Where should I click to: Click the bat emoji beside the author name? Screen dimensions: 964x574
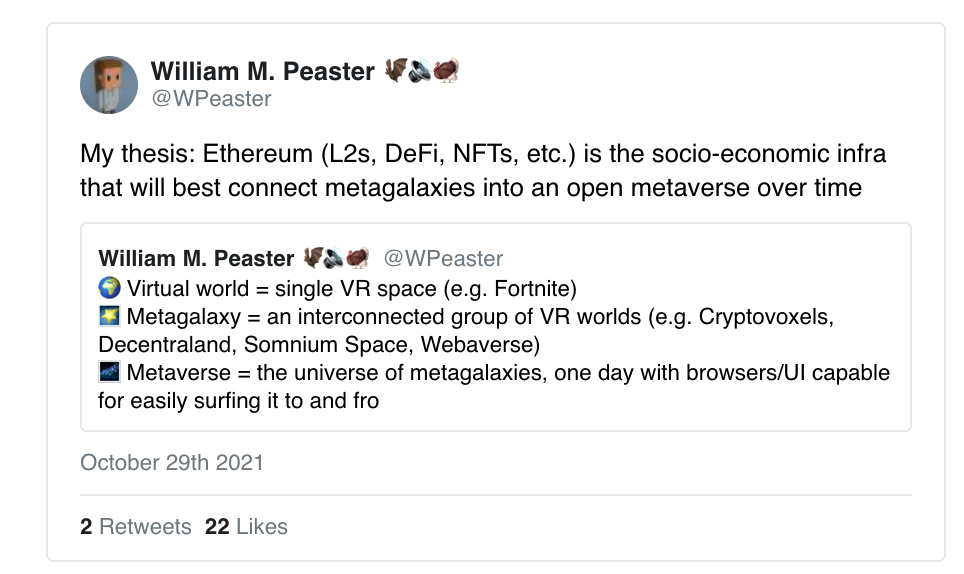point(396,71)
